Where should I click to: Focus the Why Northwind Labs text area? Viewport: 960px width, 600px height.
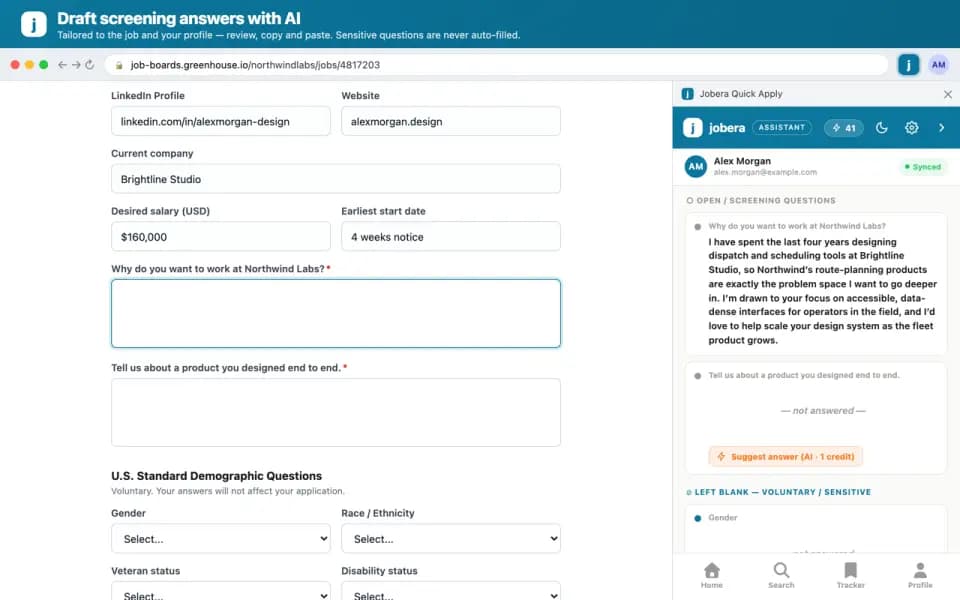point(336,313)
